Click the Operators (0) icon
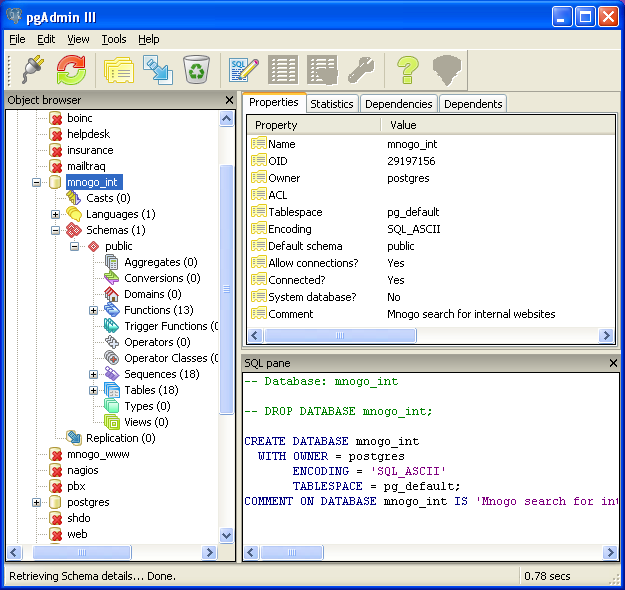The height and width of the screenshot is (590, 625). (112, 342)
